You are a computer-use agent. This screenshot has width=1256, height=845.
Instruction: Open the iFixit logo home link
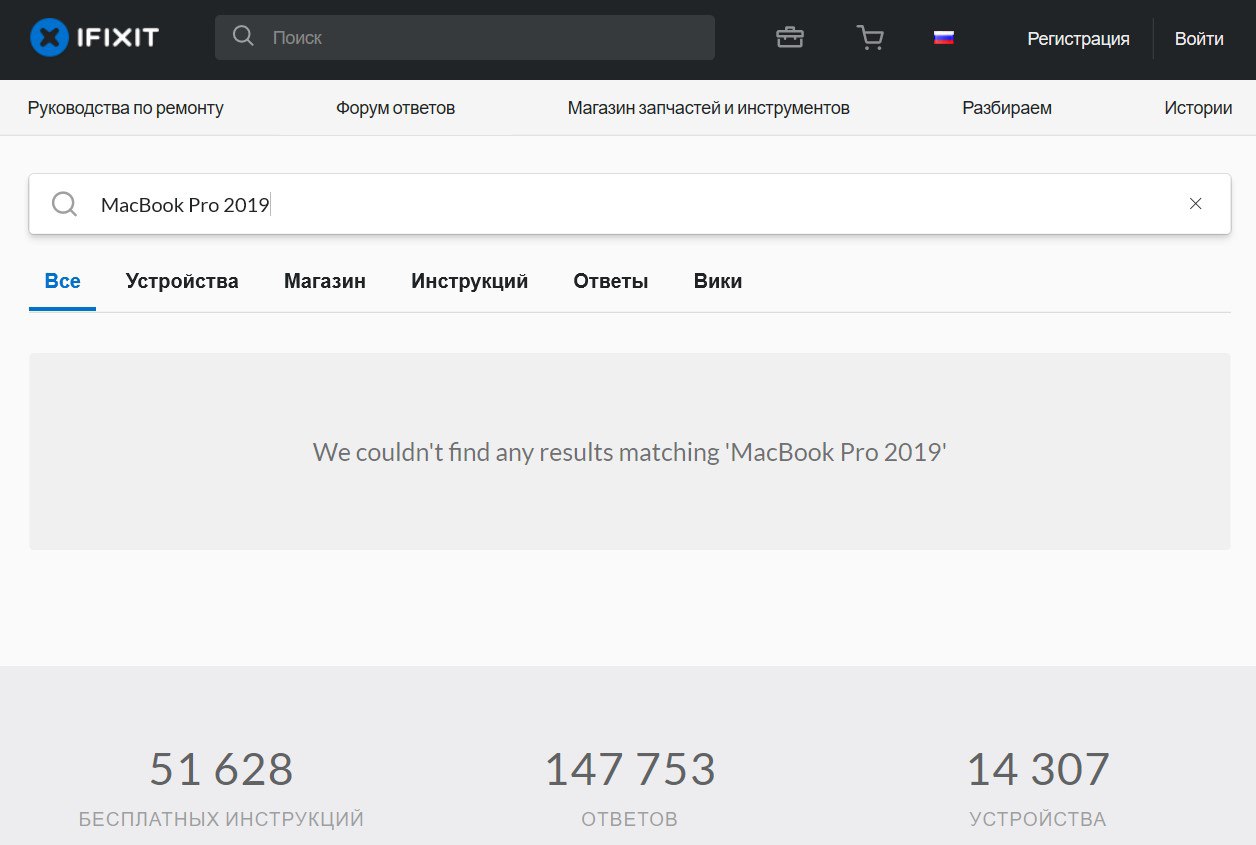(x=94, y=38)
